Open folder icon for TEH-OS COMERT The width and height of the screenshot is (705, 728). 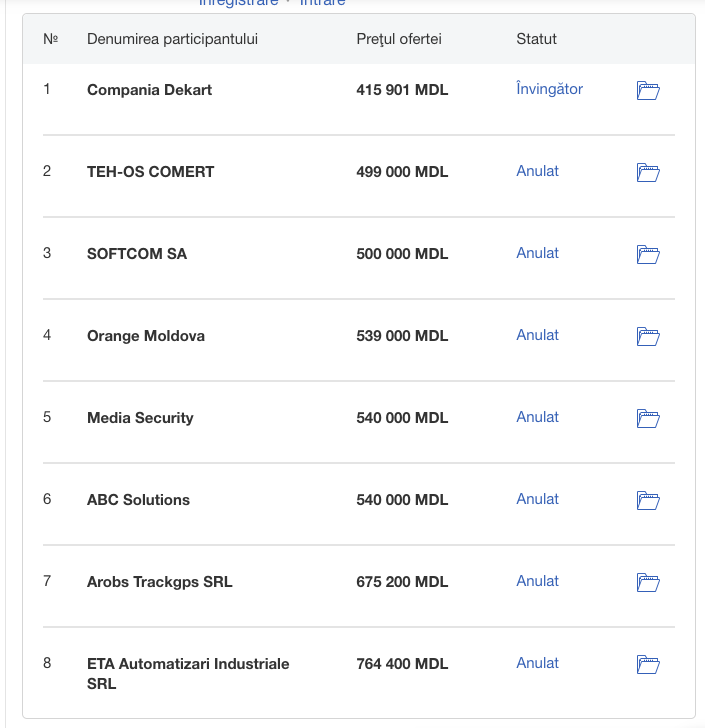click(648, 173)
